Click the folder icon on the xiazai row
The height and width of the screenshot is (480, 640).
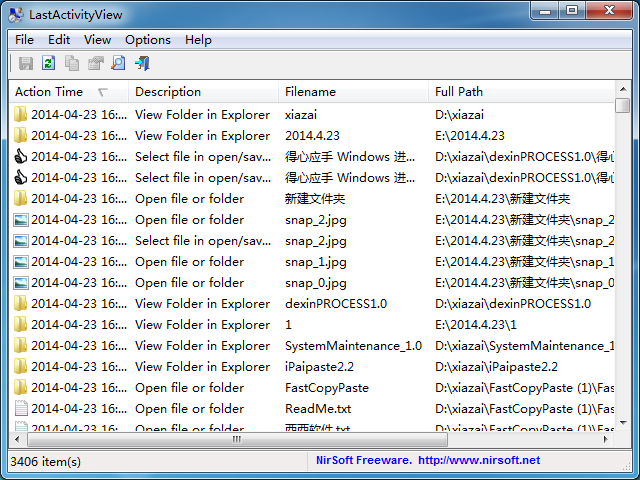click(x=20, y=115)
